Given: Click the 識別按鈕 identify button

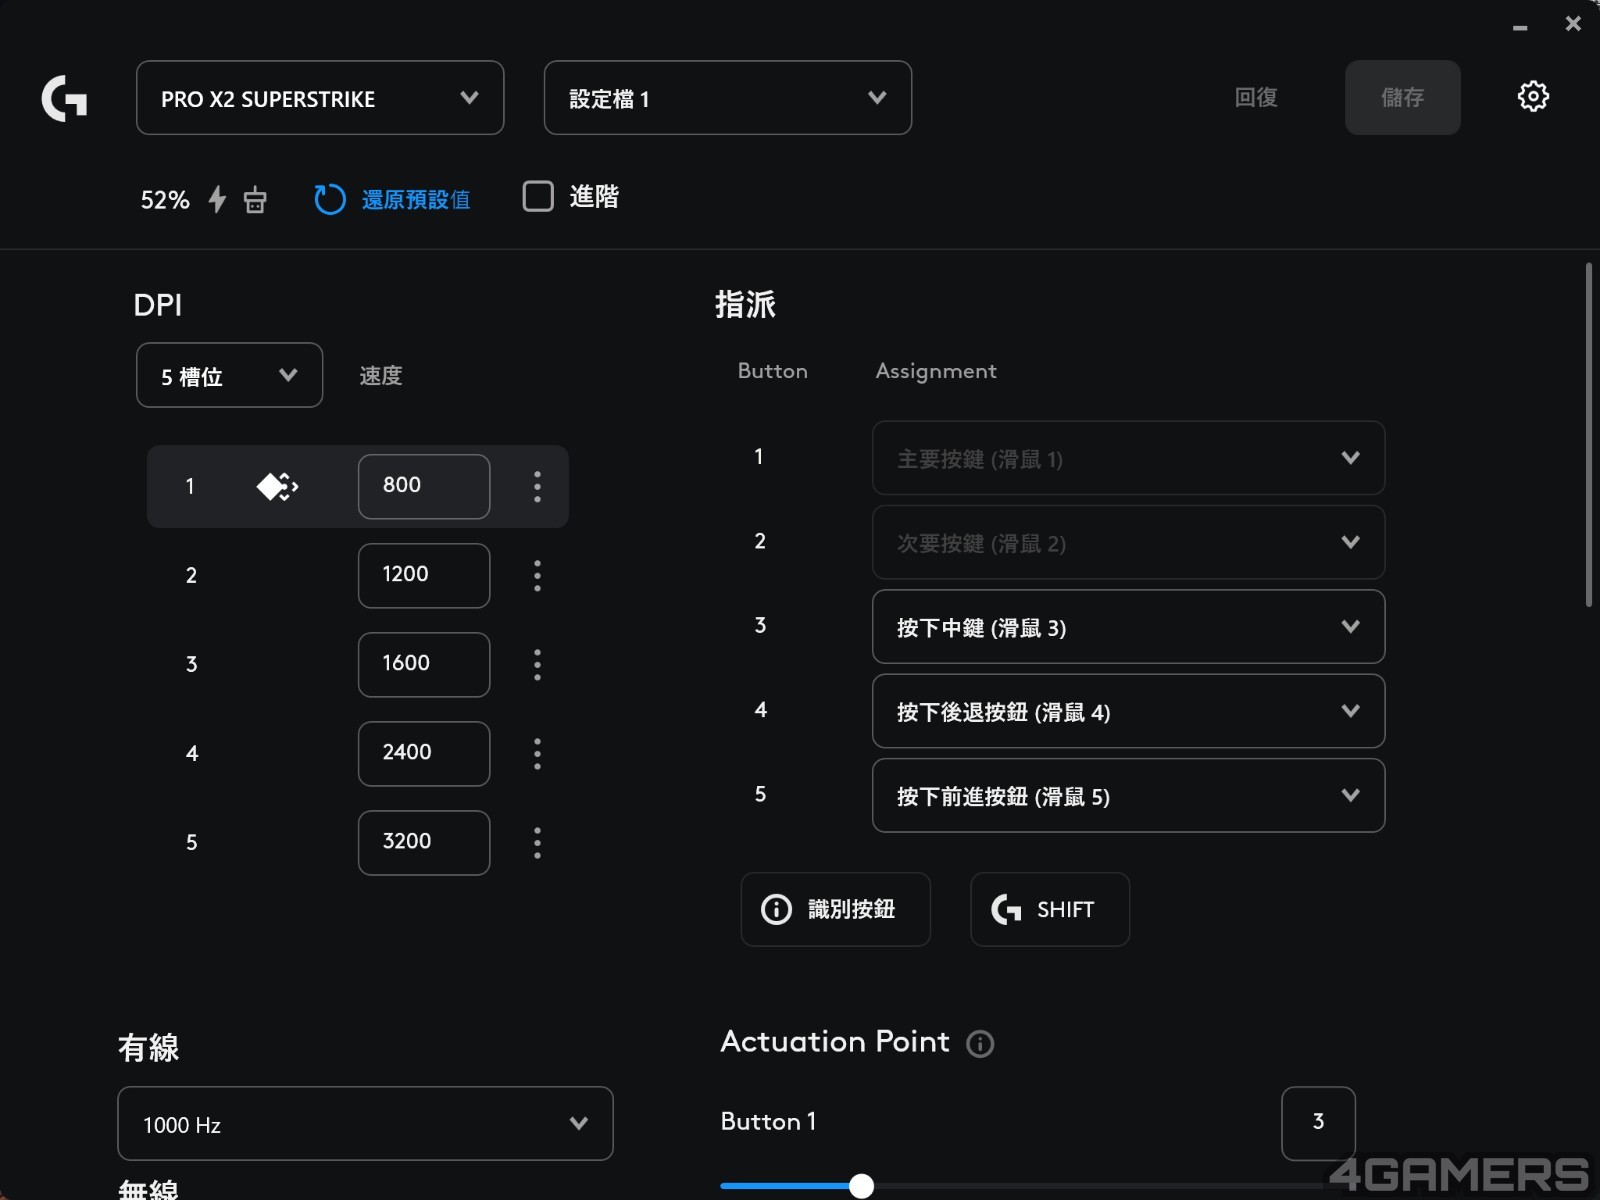Looking at the screenshot, I should (835, 909).
